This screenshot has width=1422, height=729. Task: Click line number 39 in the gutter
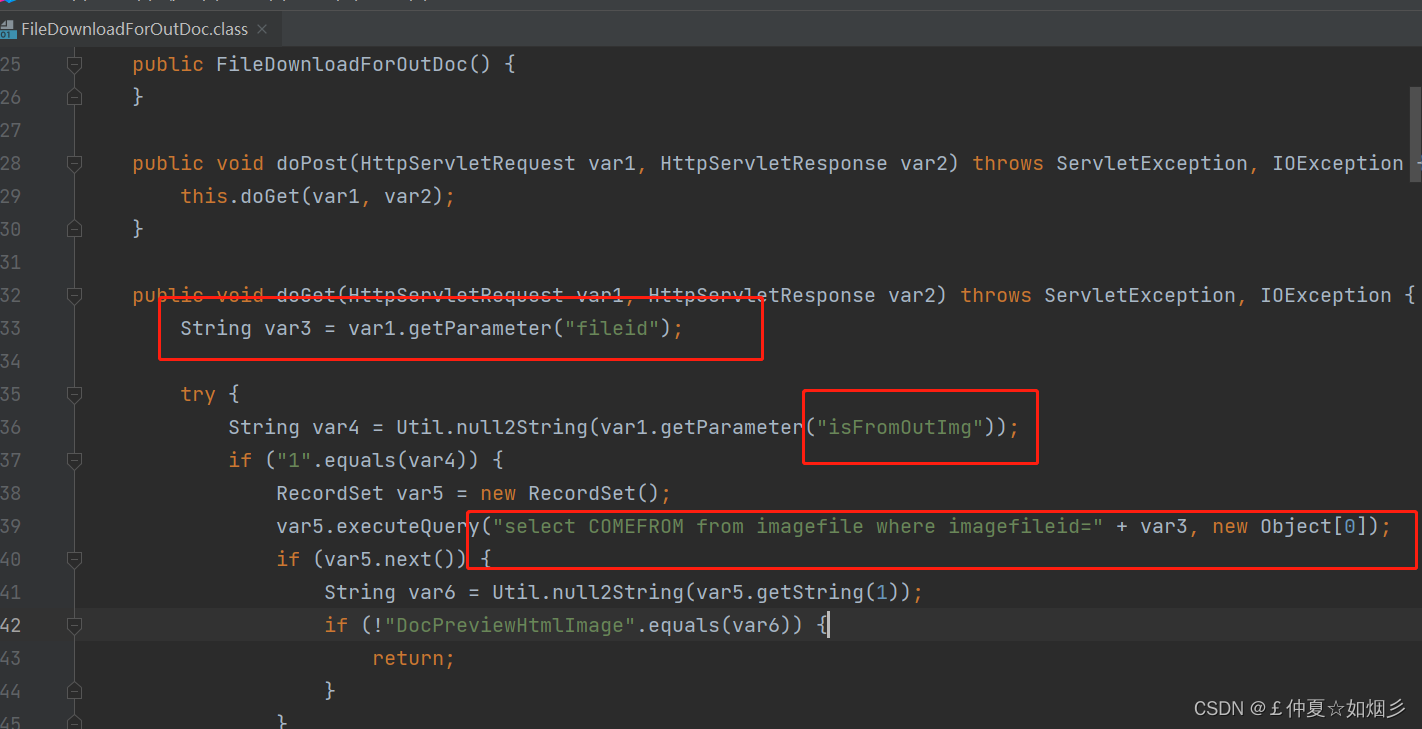click(x=10, y=526)
